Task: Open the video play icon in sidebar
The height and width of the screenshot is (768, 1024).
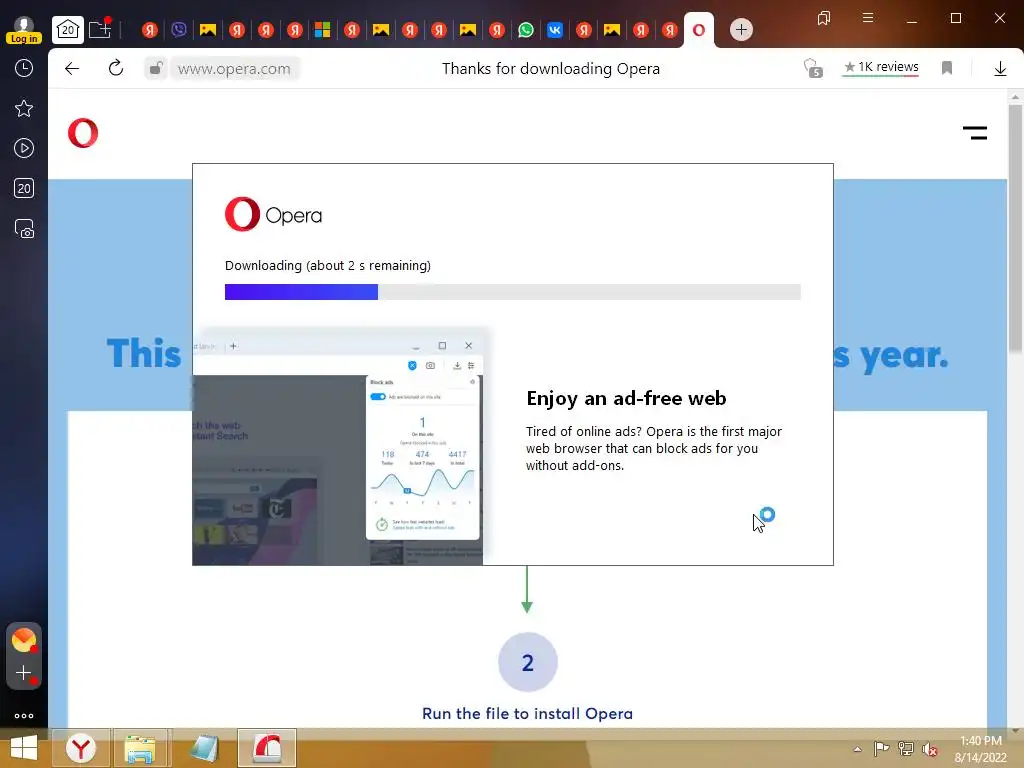Action: coord(24,148)
